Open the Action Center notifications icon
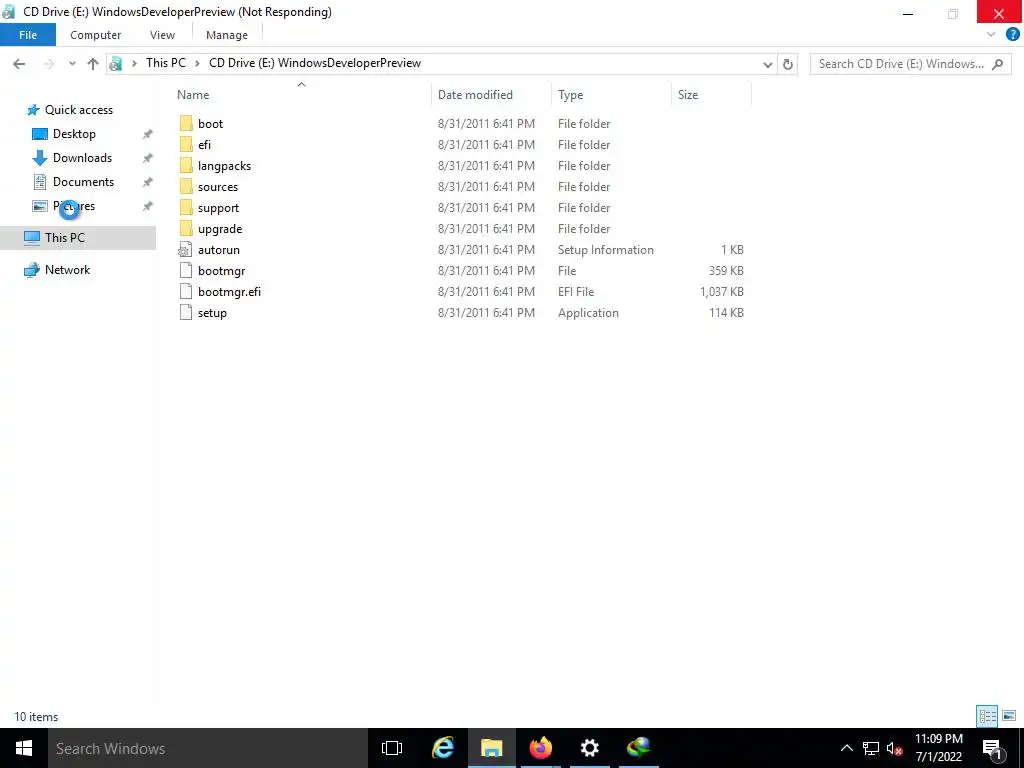Viewport: 1024px width, 768px height. (x=991, y=748)
